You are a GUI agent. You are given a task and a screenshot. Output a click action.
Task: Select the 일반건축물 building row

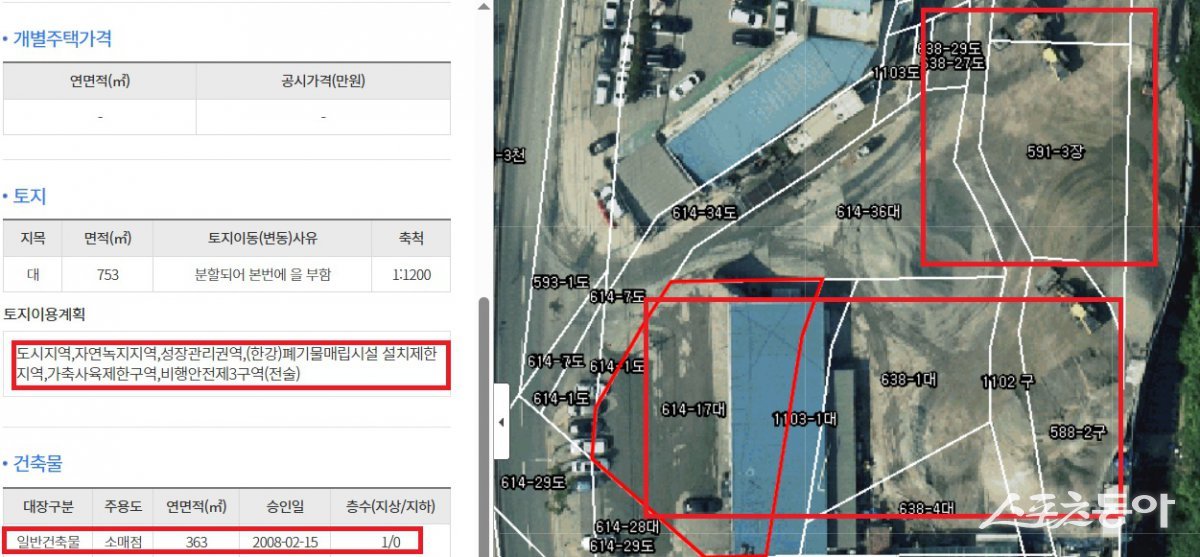point(211,541)
